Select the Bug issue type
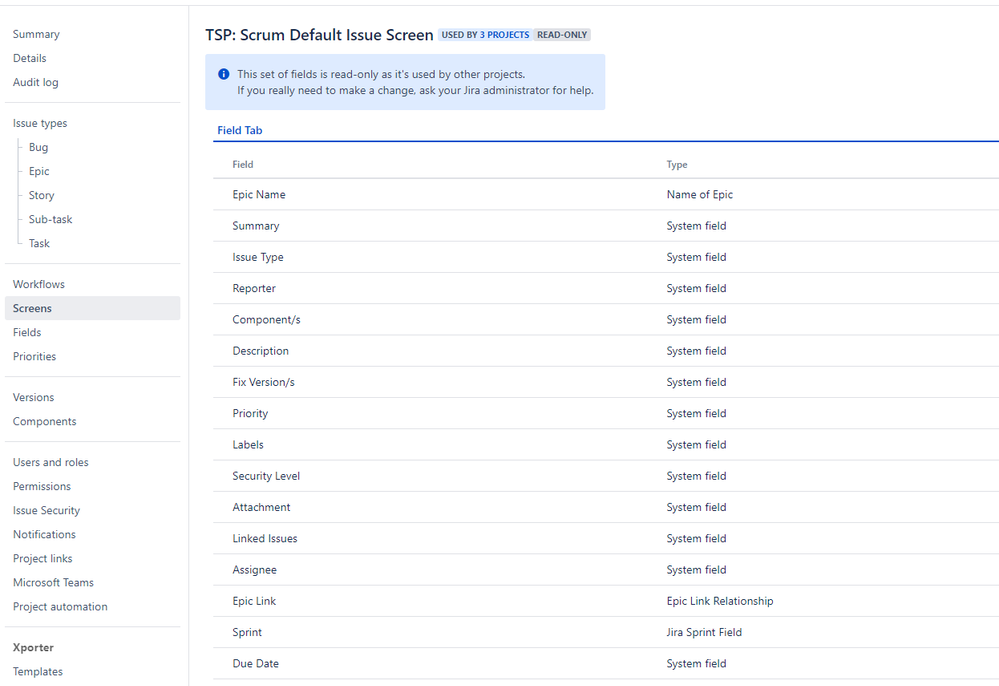999x686 pixels. [38, 147]
